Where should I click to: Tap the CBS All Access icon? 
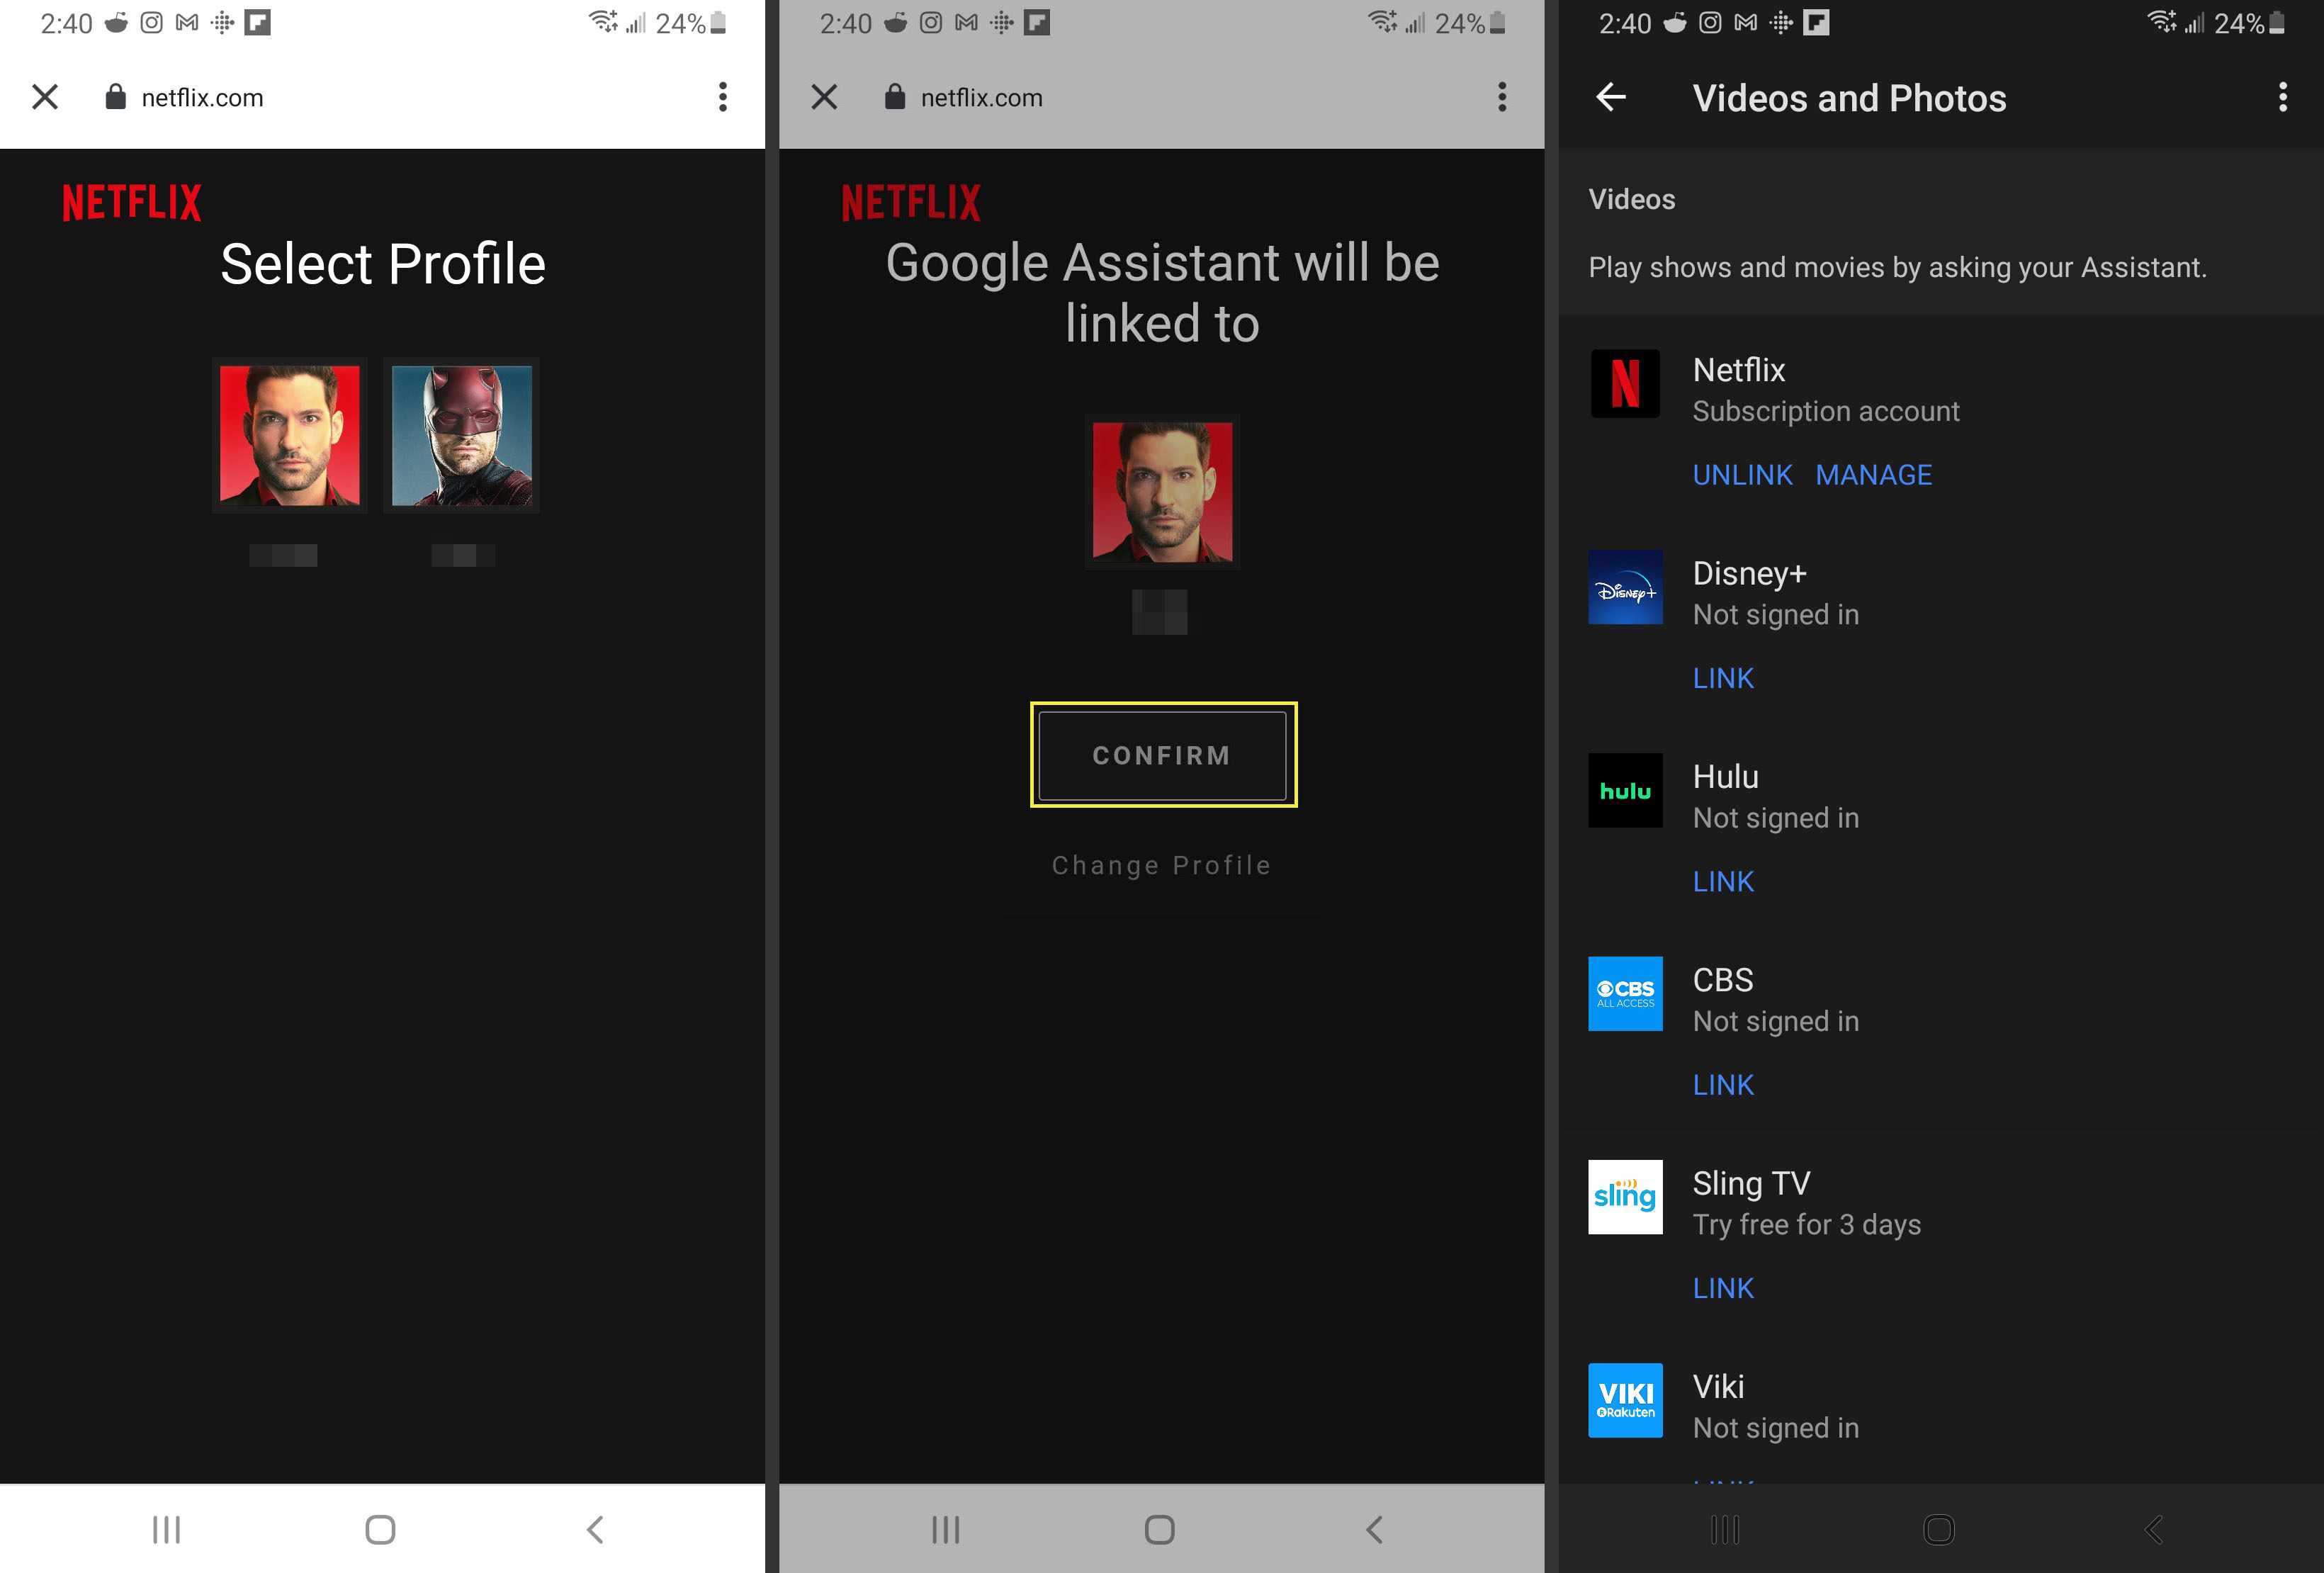(1625, 994)
